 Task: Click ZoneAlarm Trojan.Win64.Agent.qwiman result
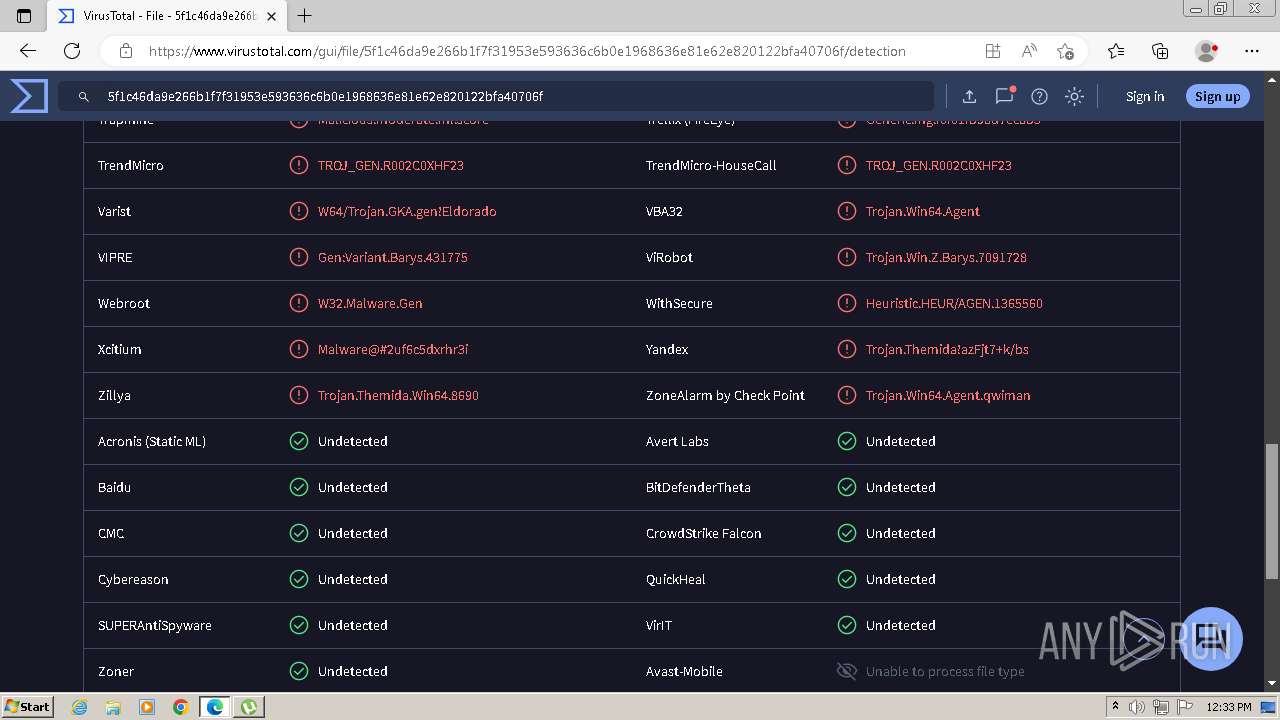tap(948, 395)
